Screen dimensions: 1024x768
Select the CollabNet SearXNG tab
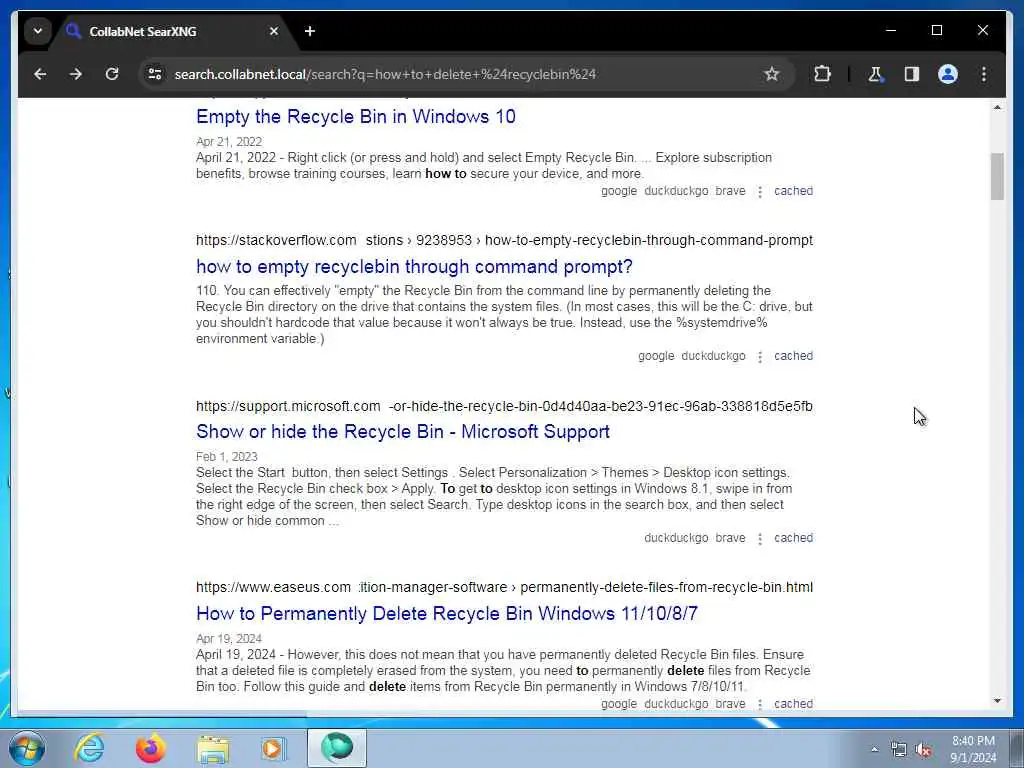[174, 31]
